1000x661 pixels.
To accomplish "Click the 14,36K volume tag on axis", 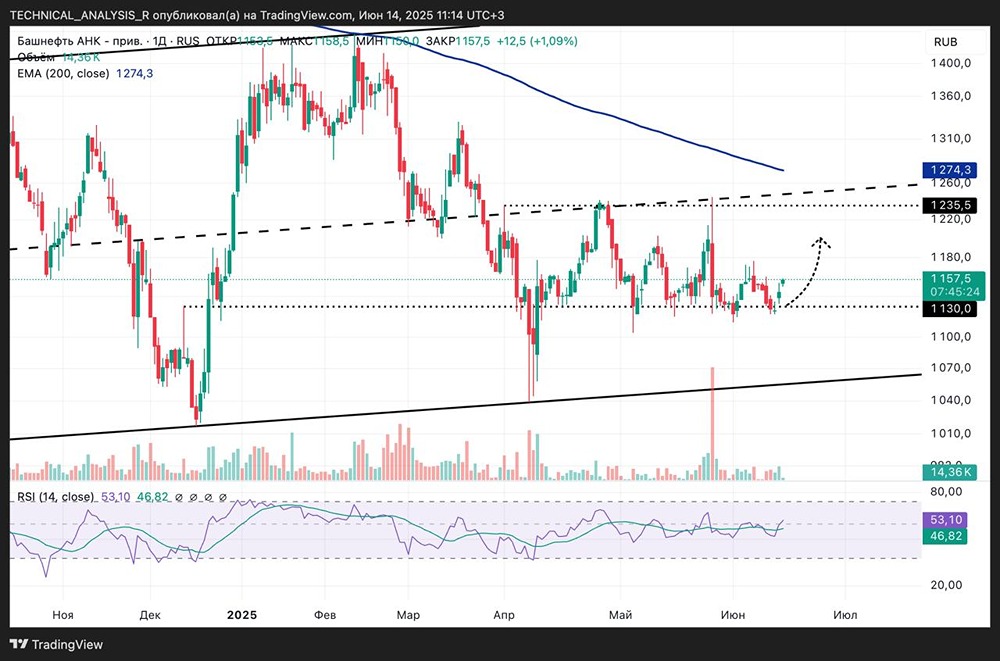I will [950, 472].
